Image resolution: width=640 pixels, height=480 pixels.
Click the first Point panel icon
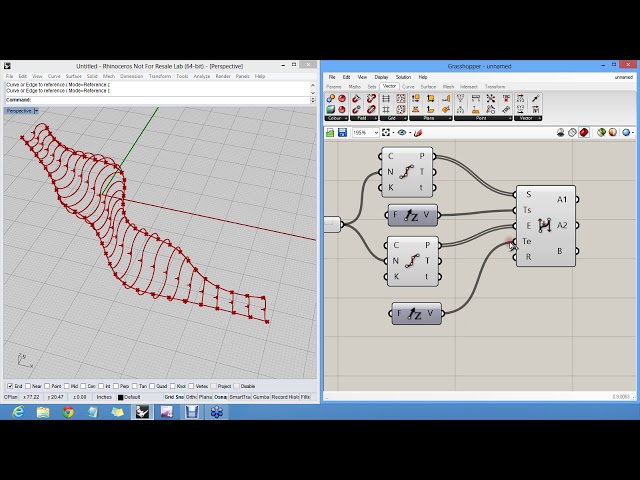click(460, 98)
